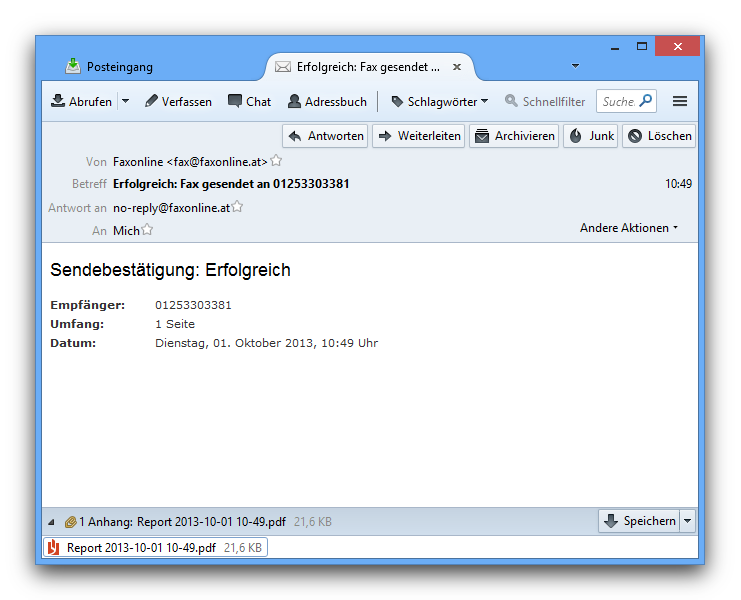
Task: Delete the message with Löschen
Action: tap(659, 136)
